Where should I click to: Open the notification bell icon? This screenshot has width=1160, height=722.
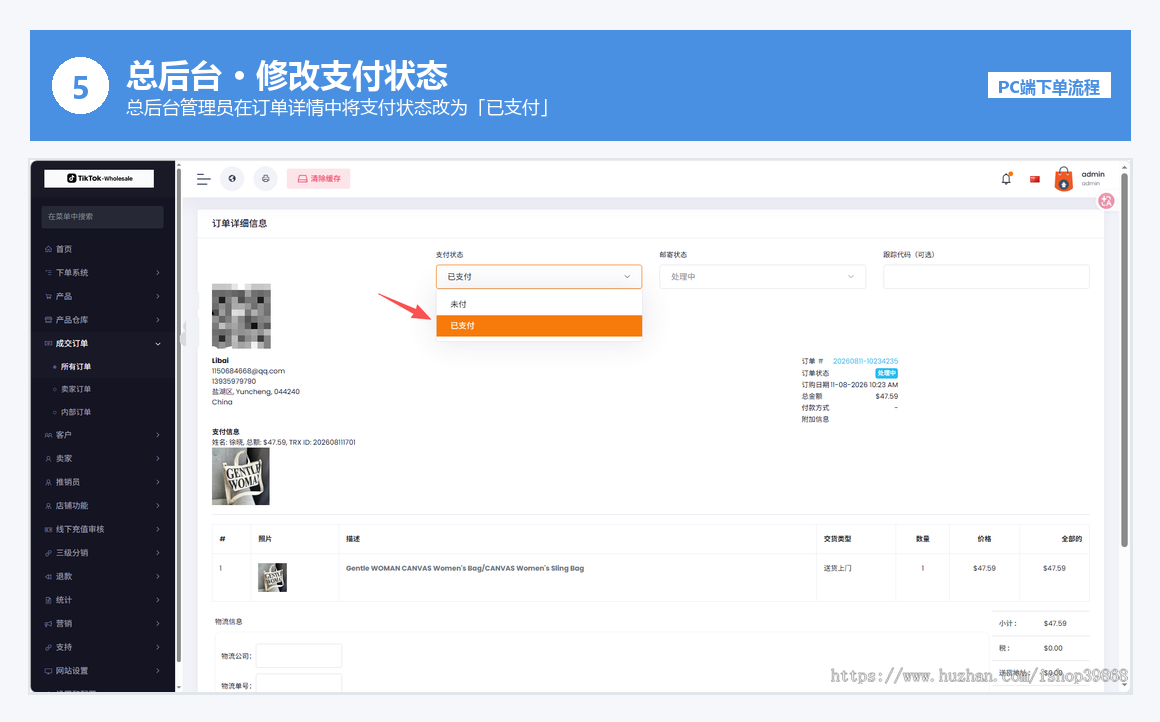[1006, 179]
